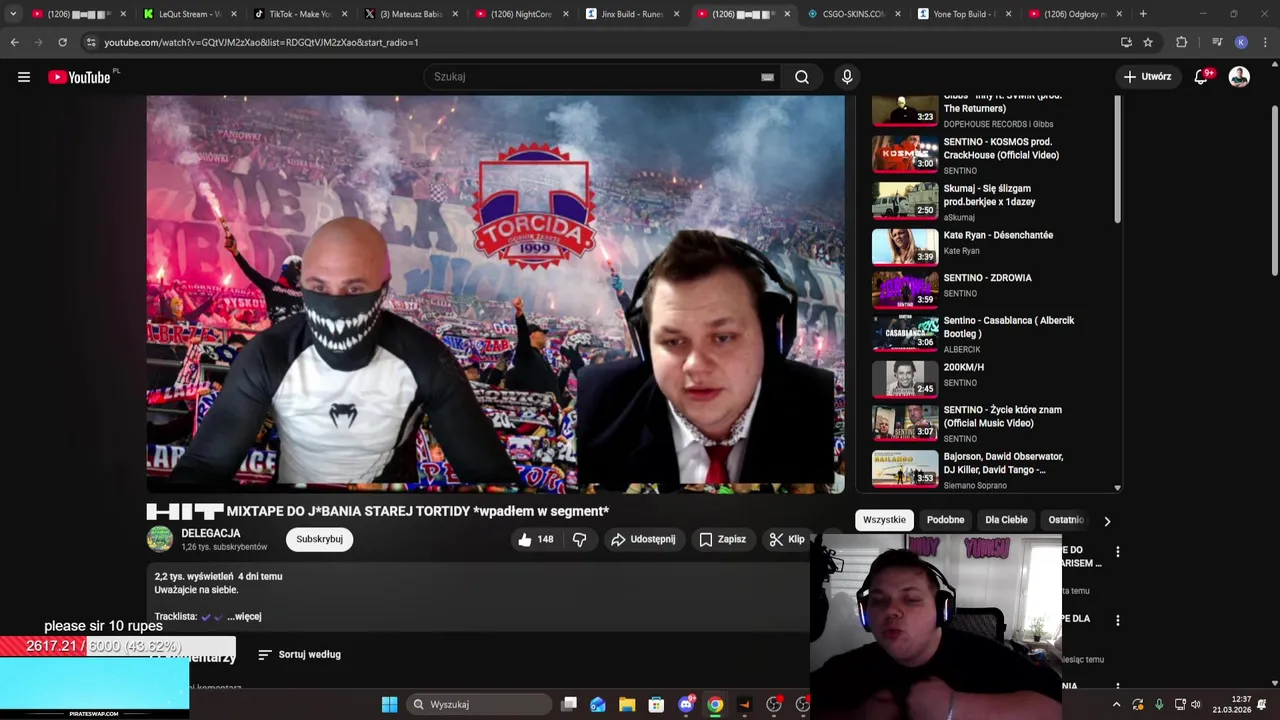This screenshot has height=720, width=1280.
Task: Like the video with thumbs up
Action: click(535, 539)
